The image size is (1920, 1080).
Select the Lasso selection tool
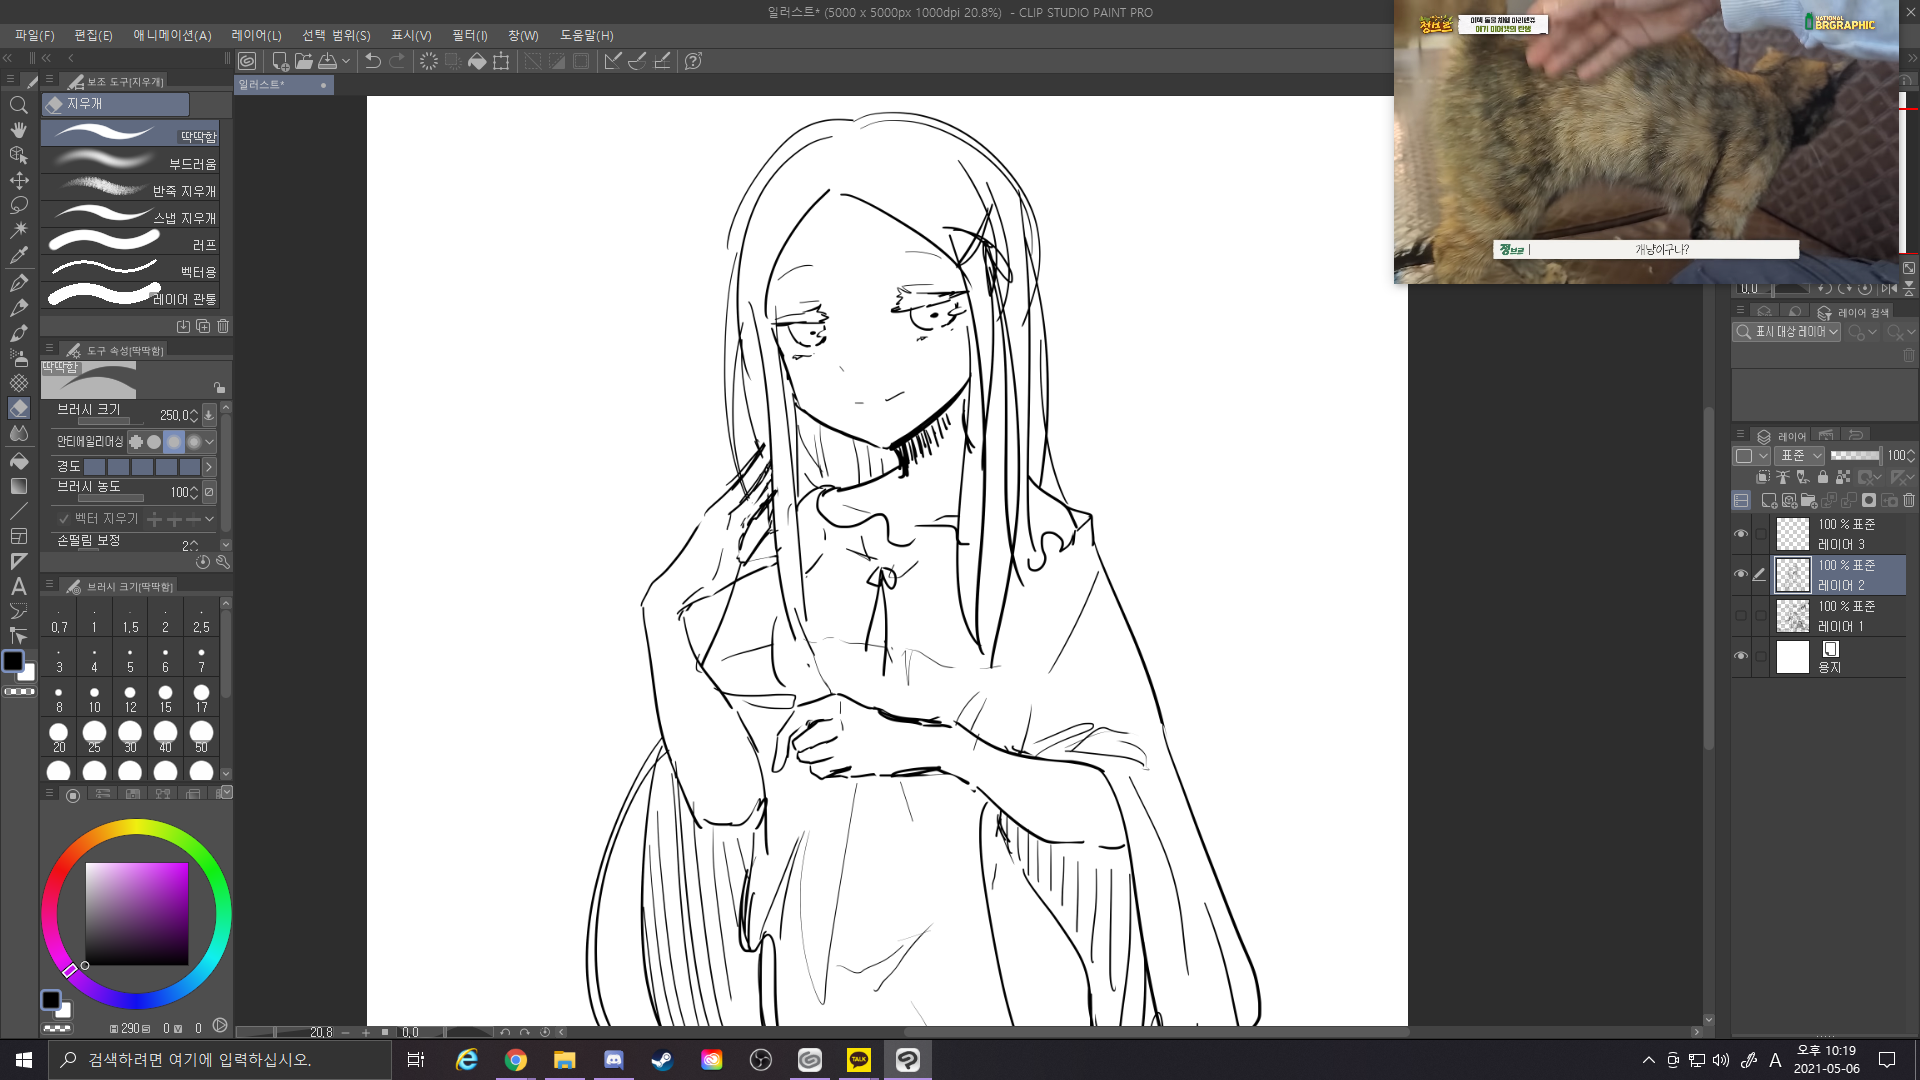click(18, 205)
